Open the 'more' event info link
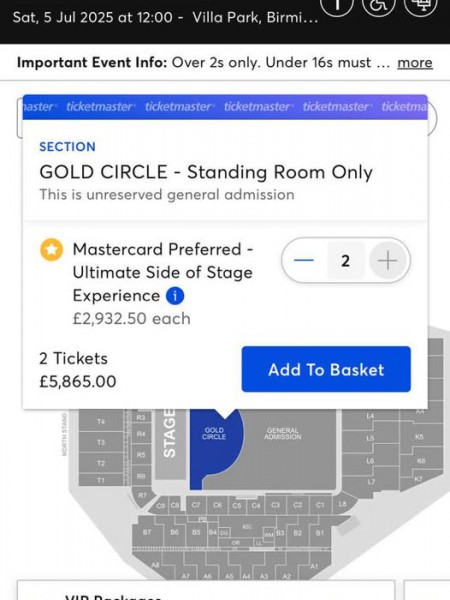450x600 pixels. [415, 62]
